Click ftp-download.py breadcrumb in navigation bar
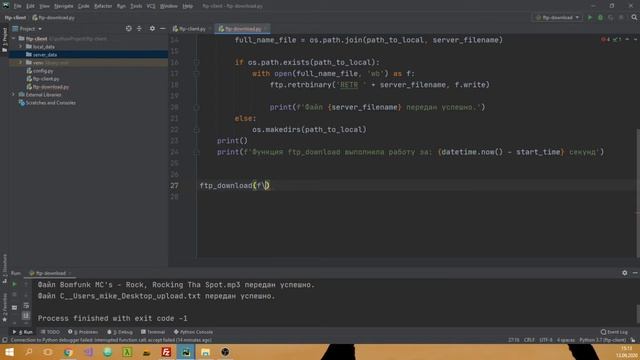Viewport: 640px width, 360px height. tap(53, 18)
